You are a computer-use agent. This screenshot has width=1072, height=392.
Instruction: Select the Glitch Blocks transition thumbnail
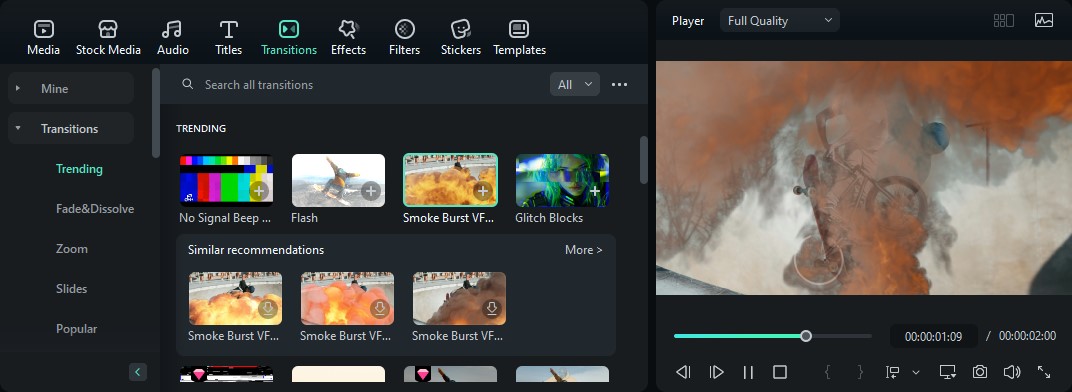click(562, 180)
